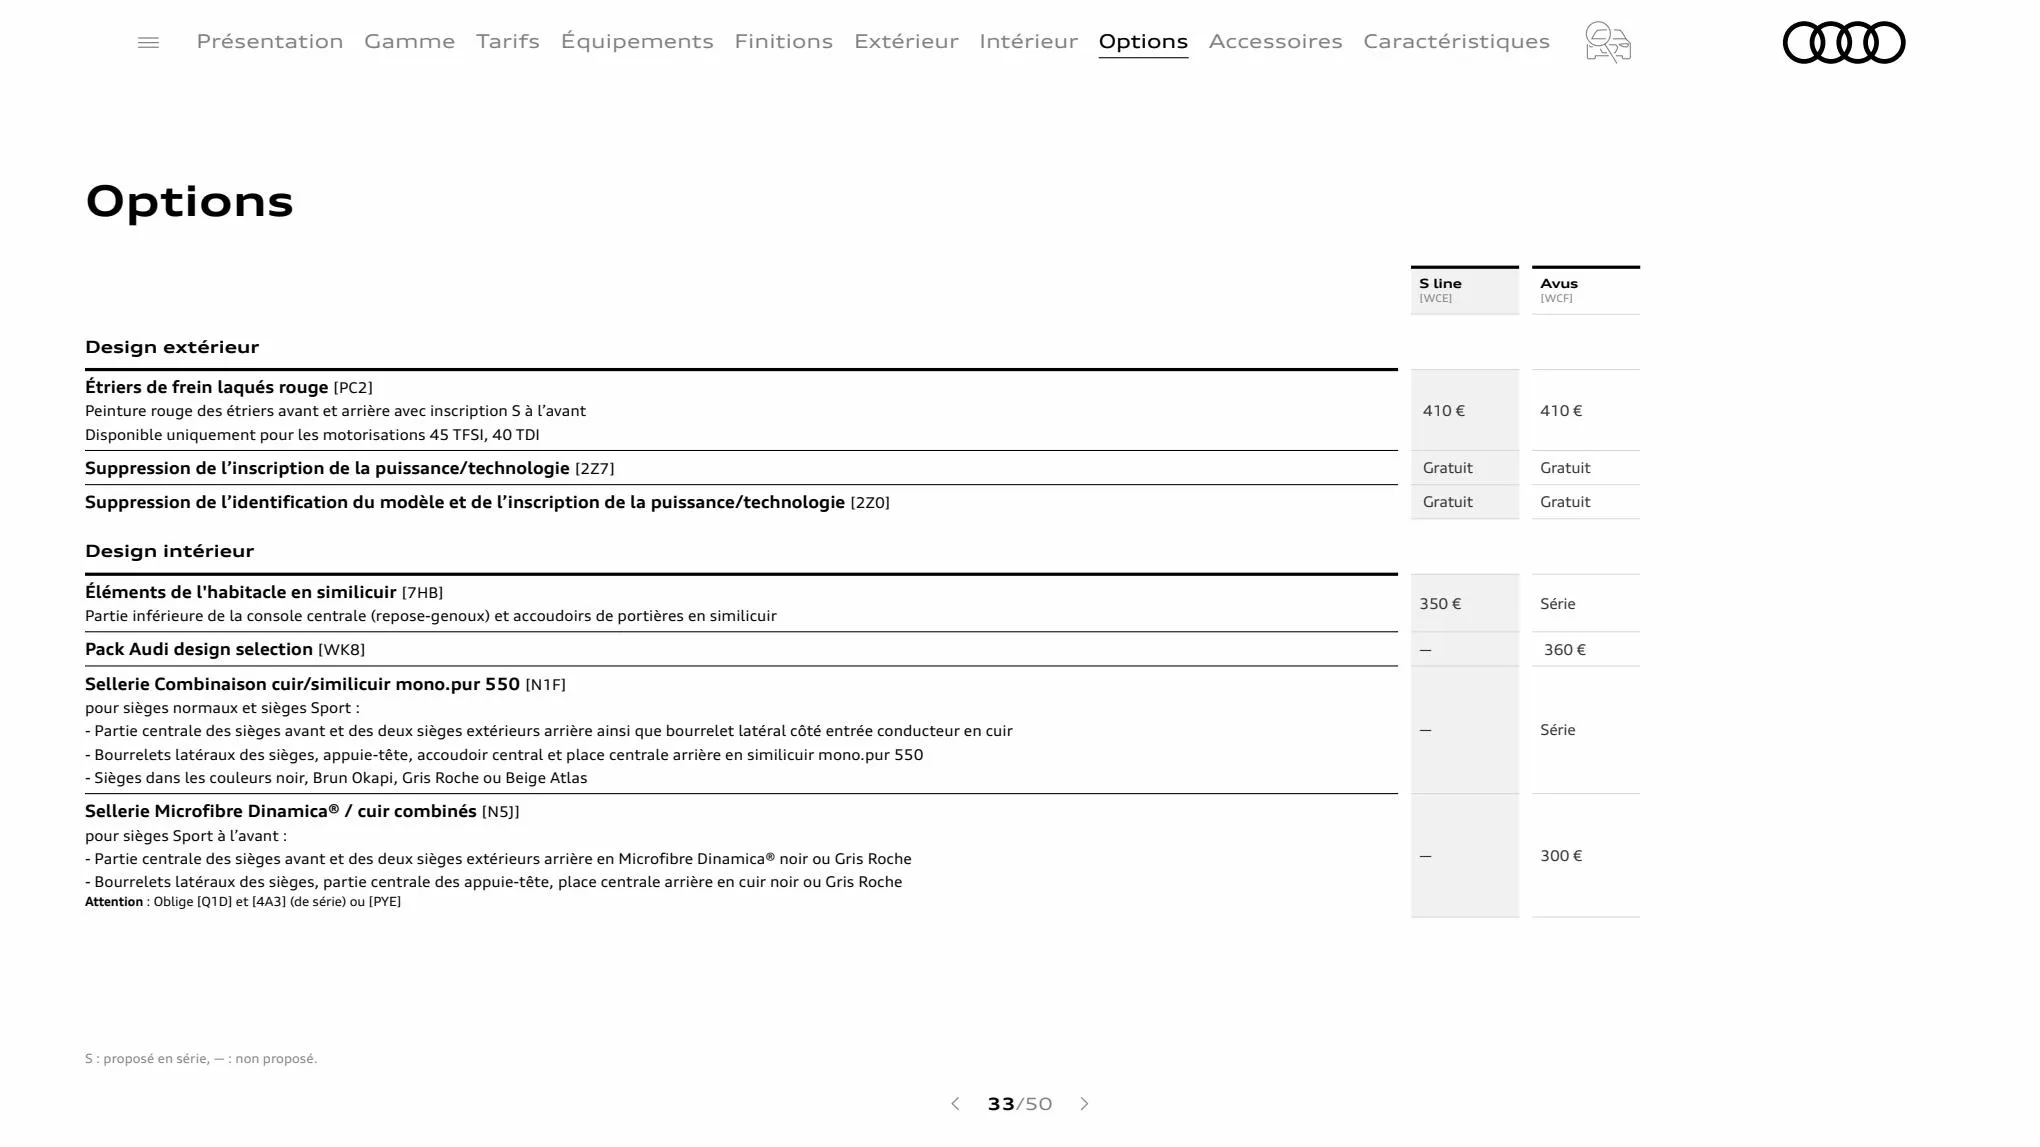Click the Audi four-rings logo

(1844, 42)
